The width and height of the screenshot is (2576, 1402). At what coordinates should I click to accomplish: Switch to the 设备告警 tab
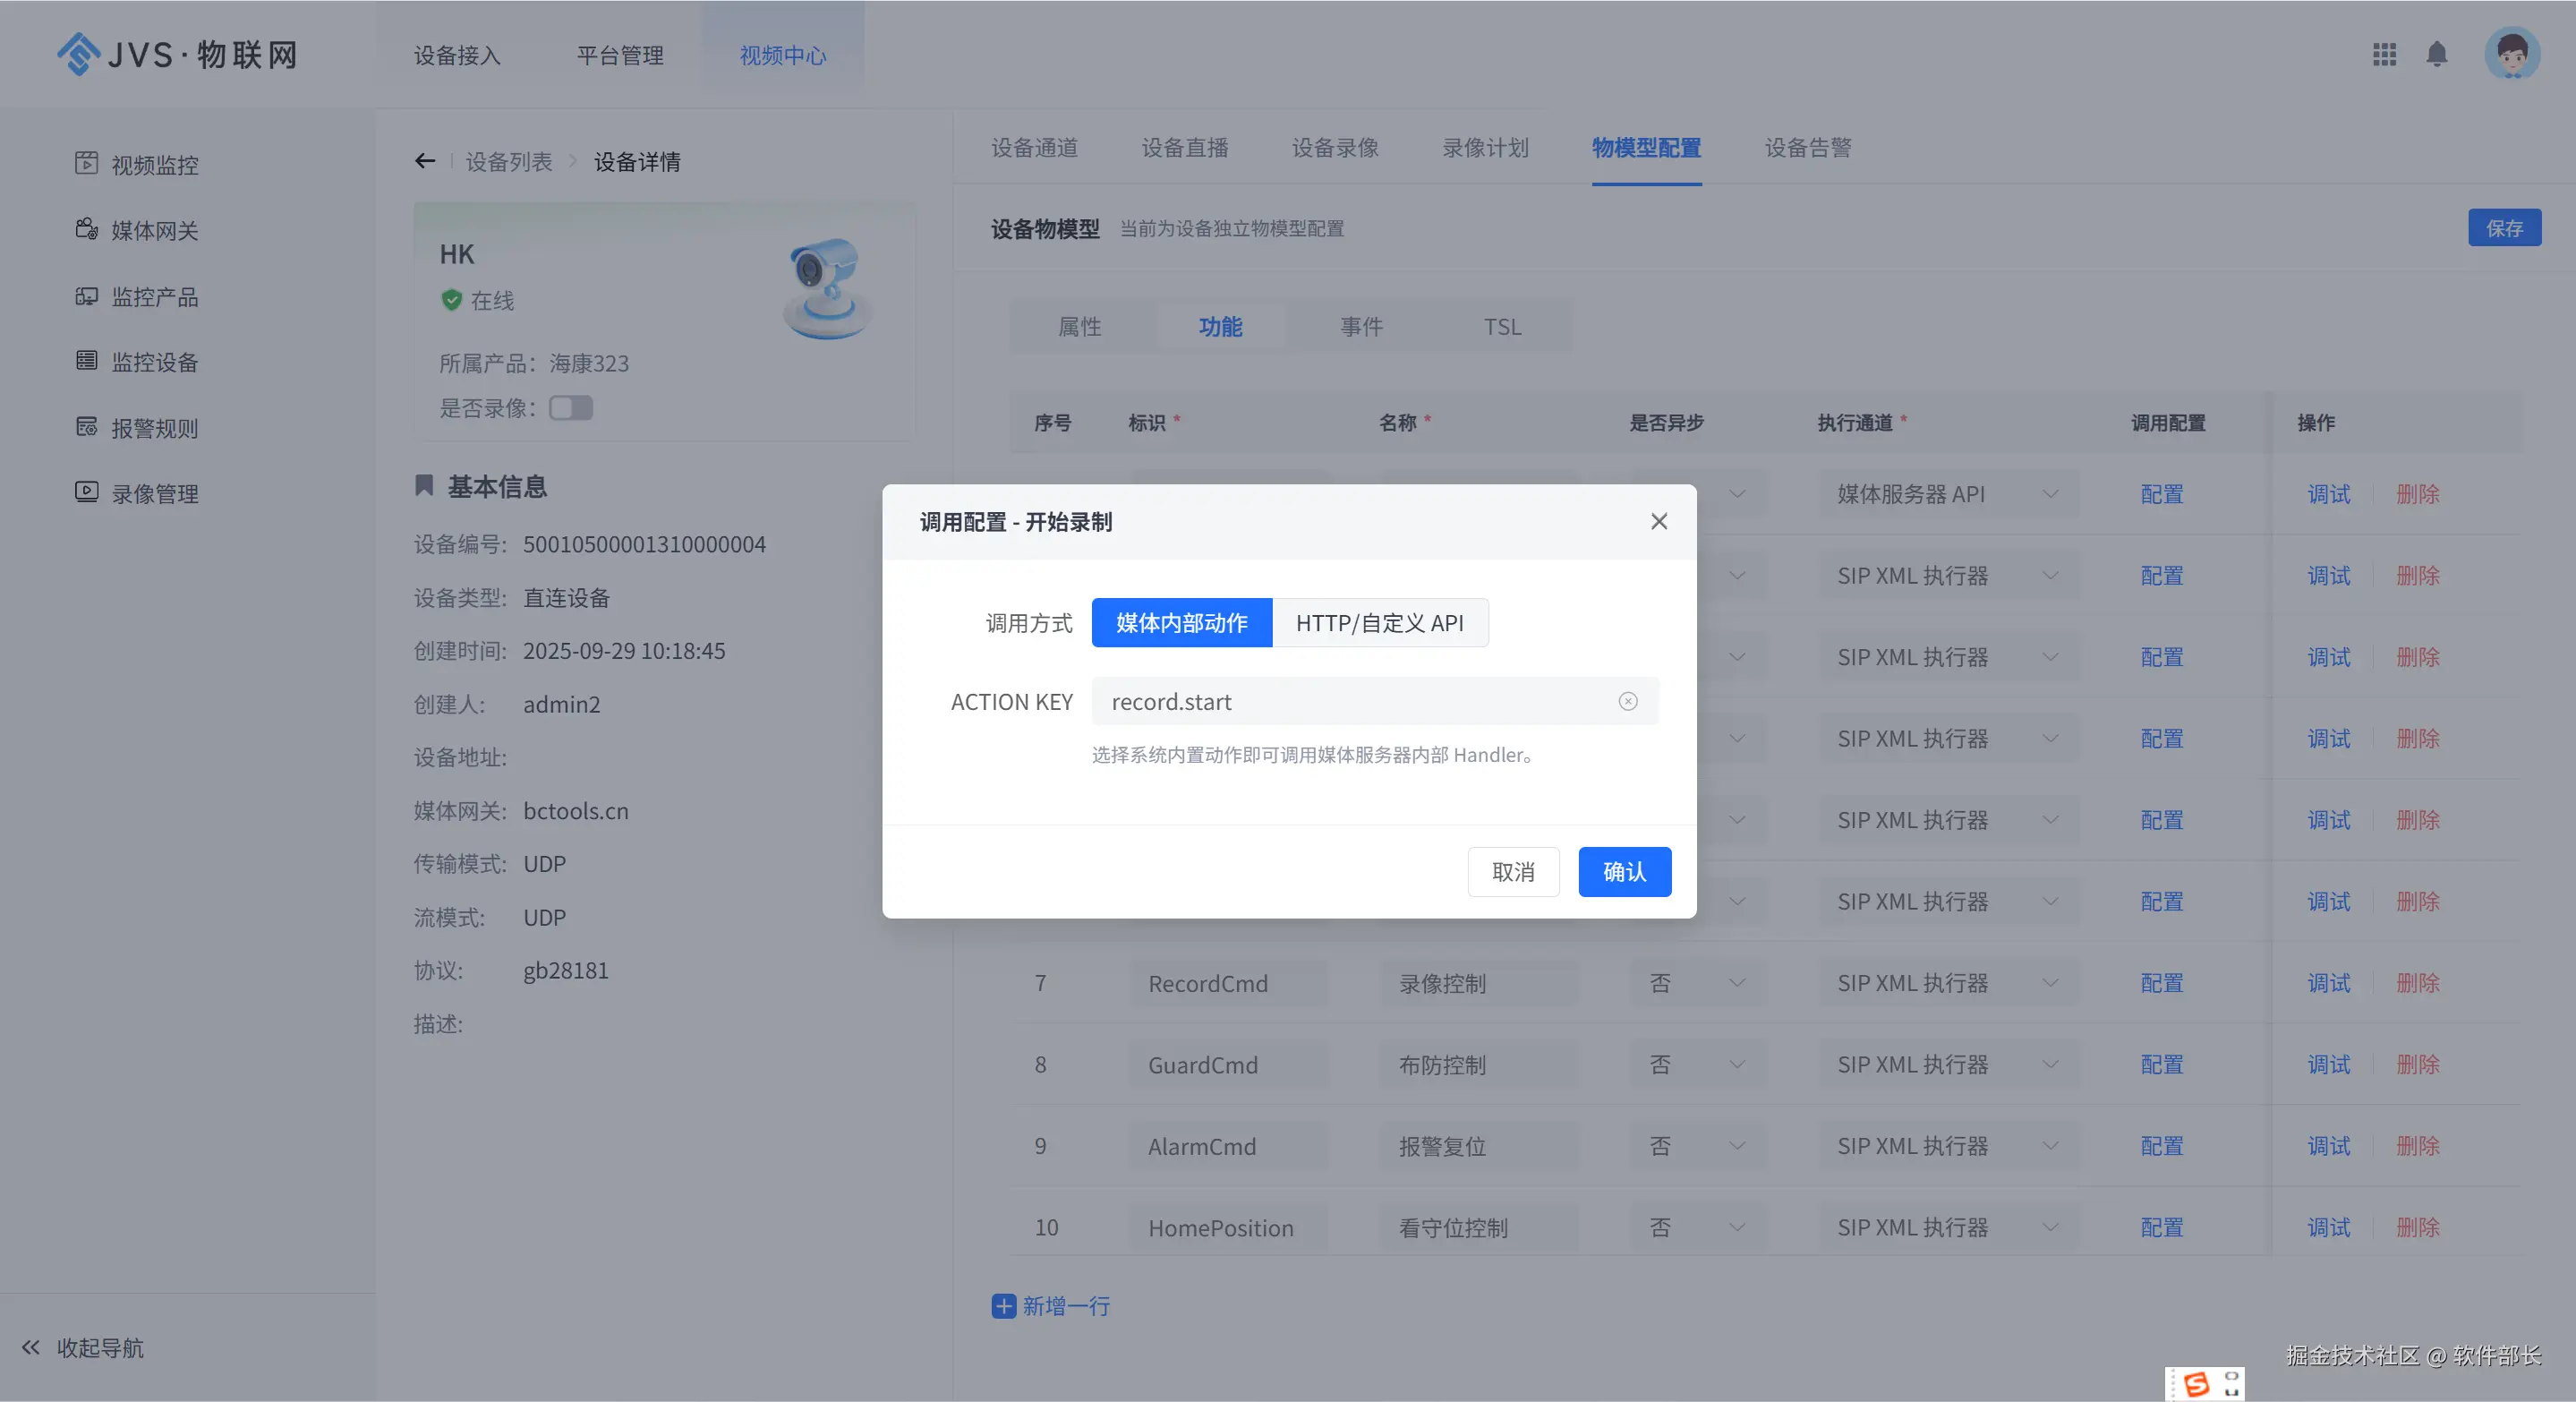(1807, 148)
